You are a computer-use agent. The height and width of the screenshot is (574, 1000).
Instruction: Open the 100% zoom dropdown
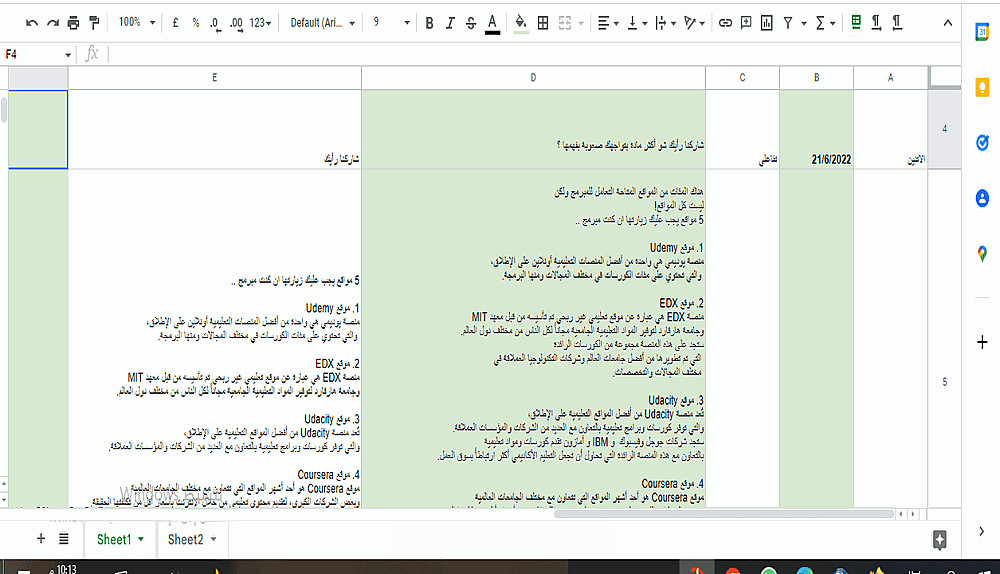click(x=136, y=22)
